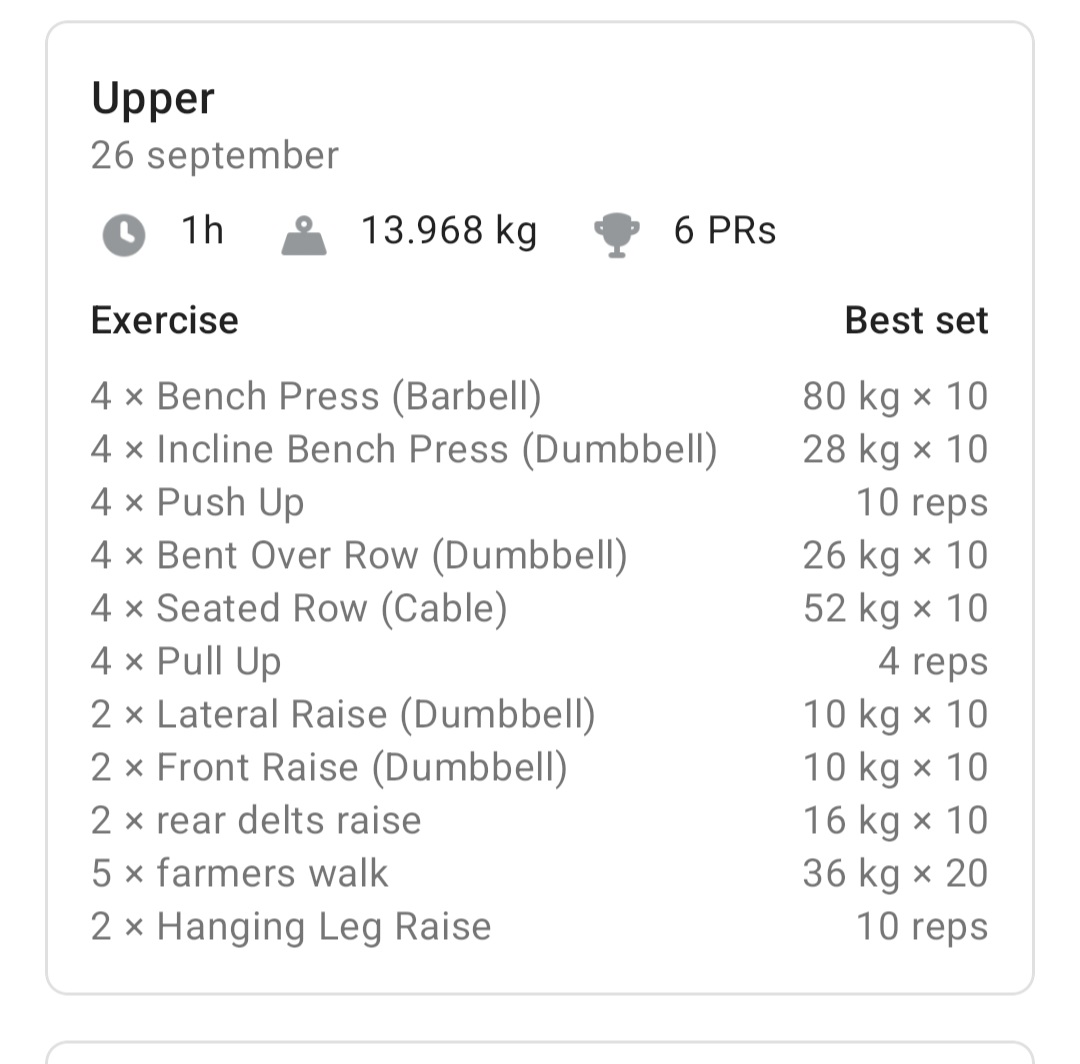Screen dimensions: 1080x1064
Task: Open the Hanging Leg Raise row
Action: [x=291, y=927]
